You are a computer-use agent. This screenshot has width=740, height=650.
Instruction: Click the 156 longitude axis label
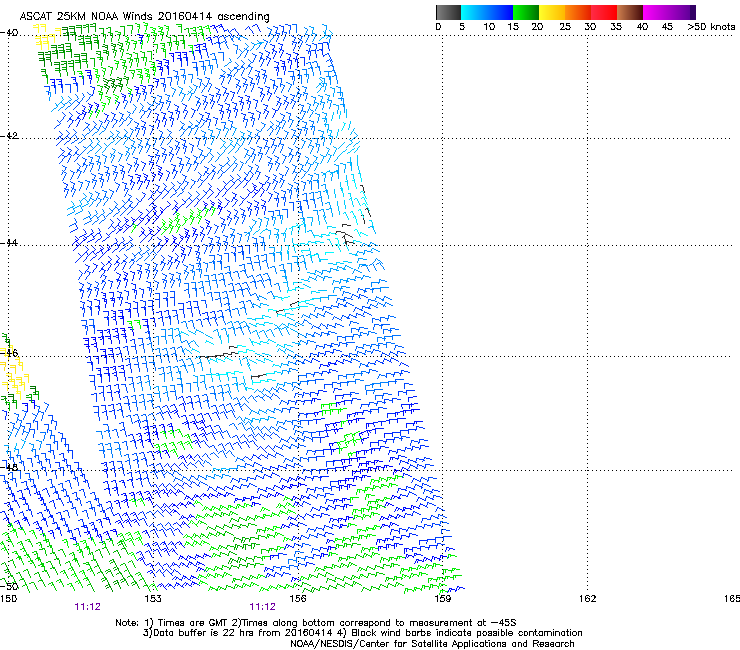click(298, 599)
